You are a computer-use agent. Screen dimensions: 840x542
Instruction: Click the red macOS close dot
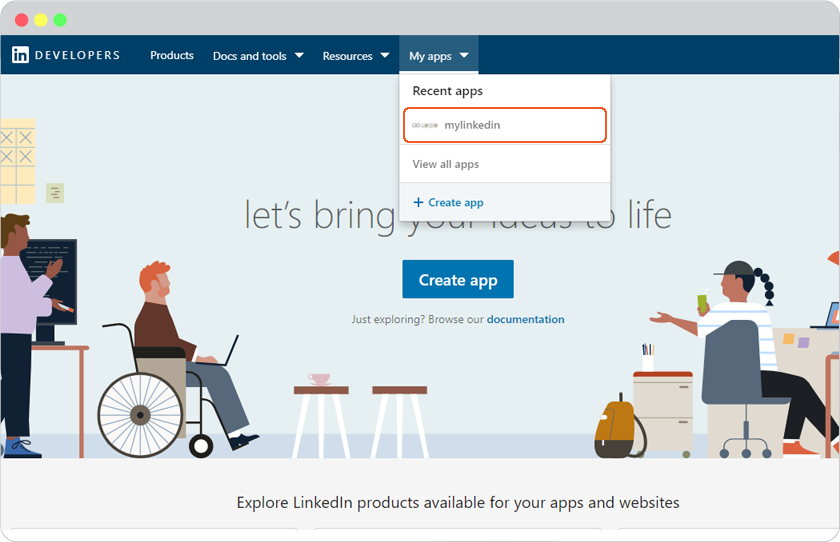21,20
